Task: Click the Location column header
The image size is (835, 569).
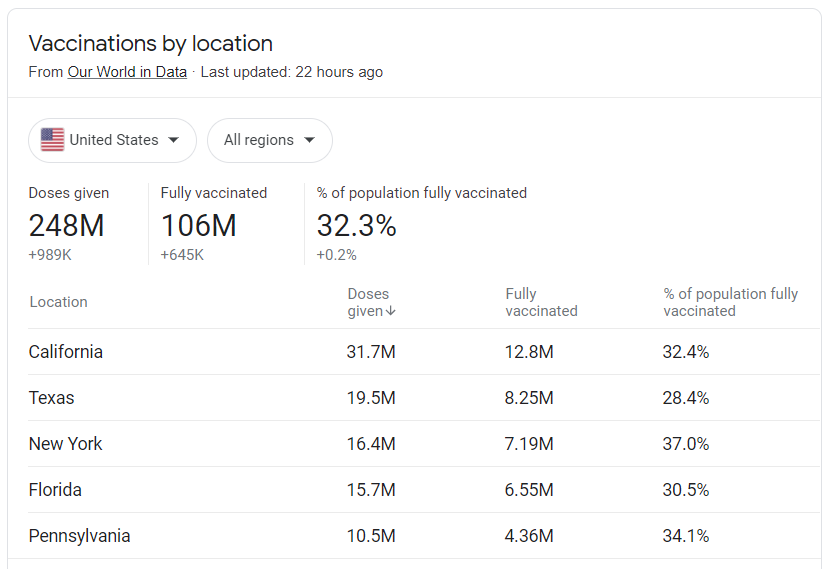Action: (58, 302)
